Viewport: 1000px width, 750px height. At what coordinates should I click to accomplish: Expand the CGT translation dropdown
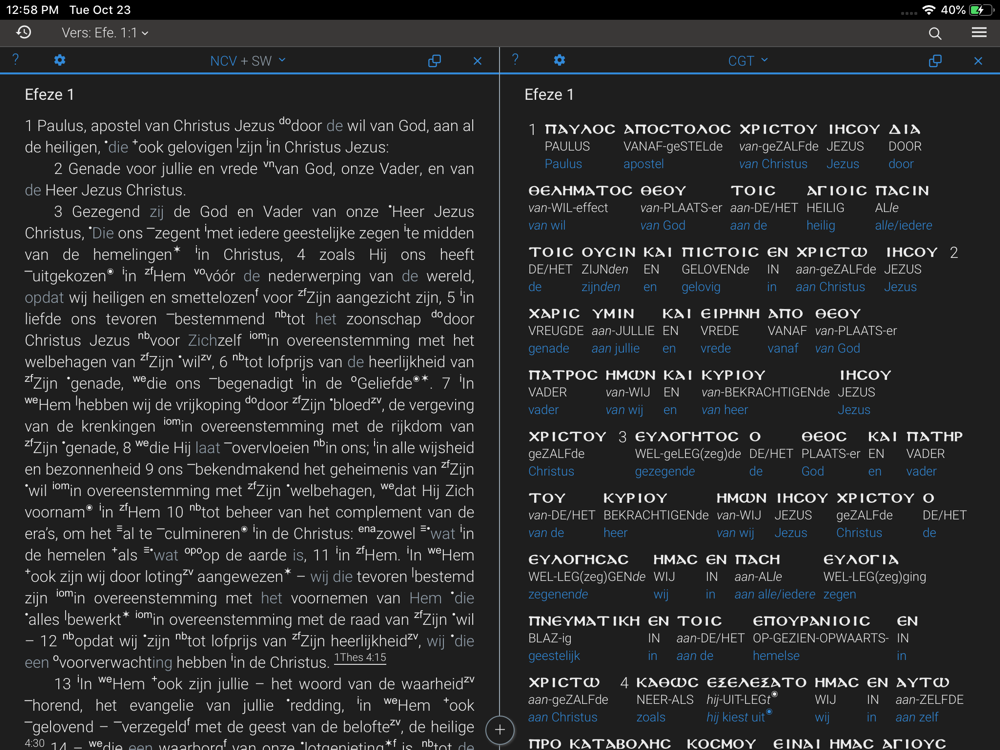[x=747, y=61]
